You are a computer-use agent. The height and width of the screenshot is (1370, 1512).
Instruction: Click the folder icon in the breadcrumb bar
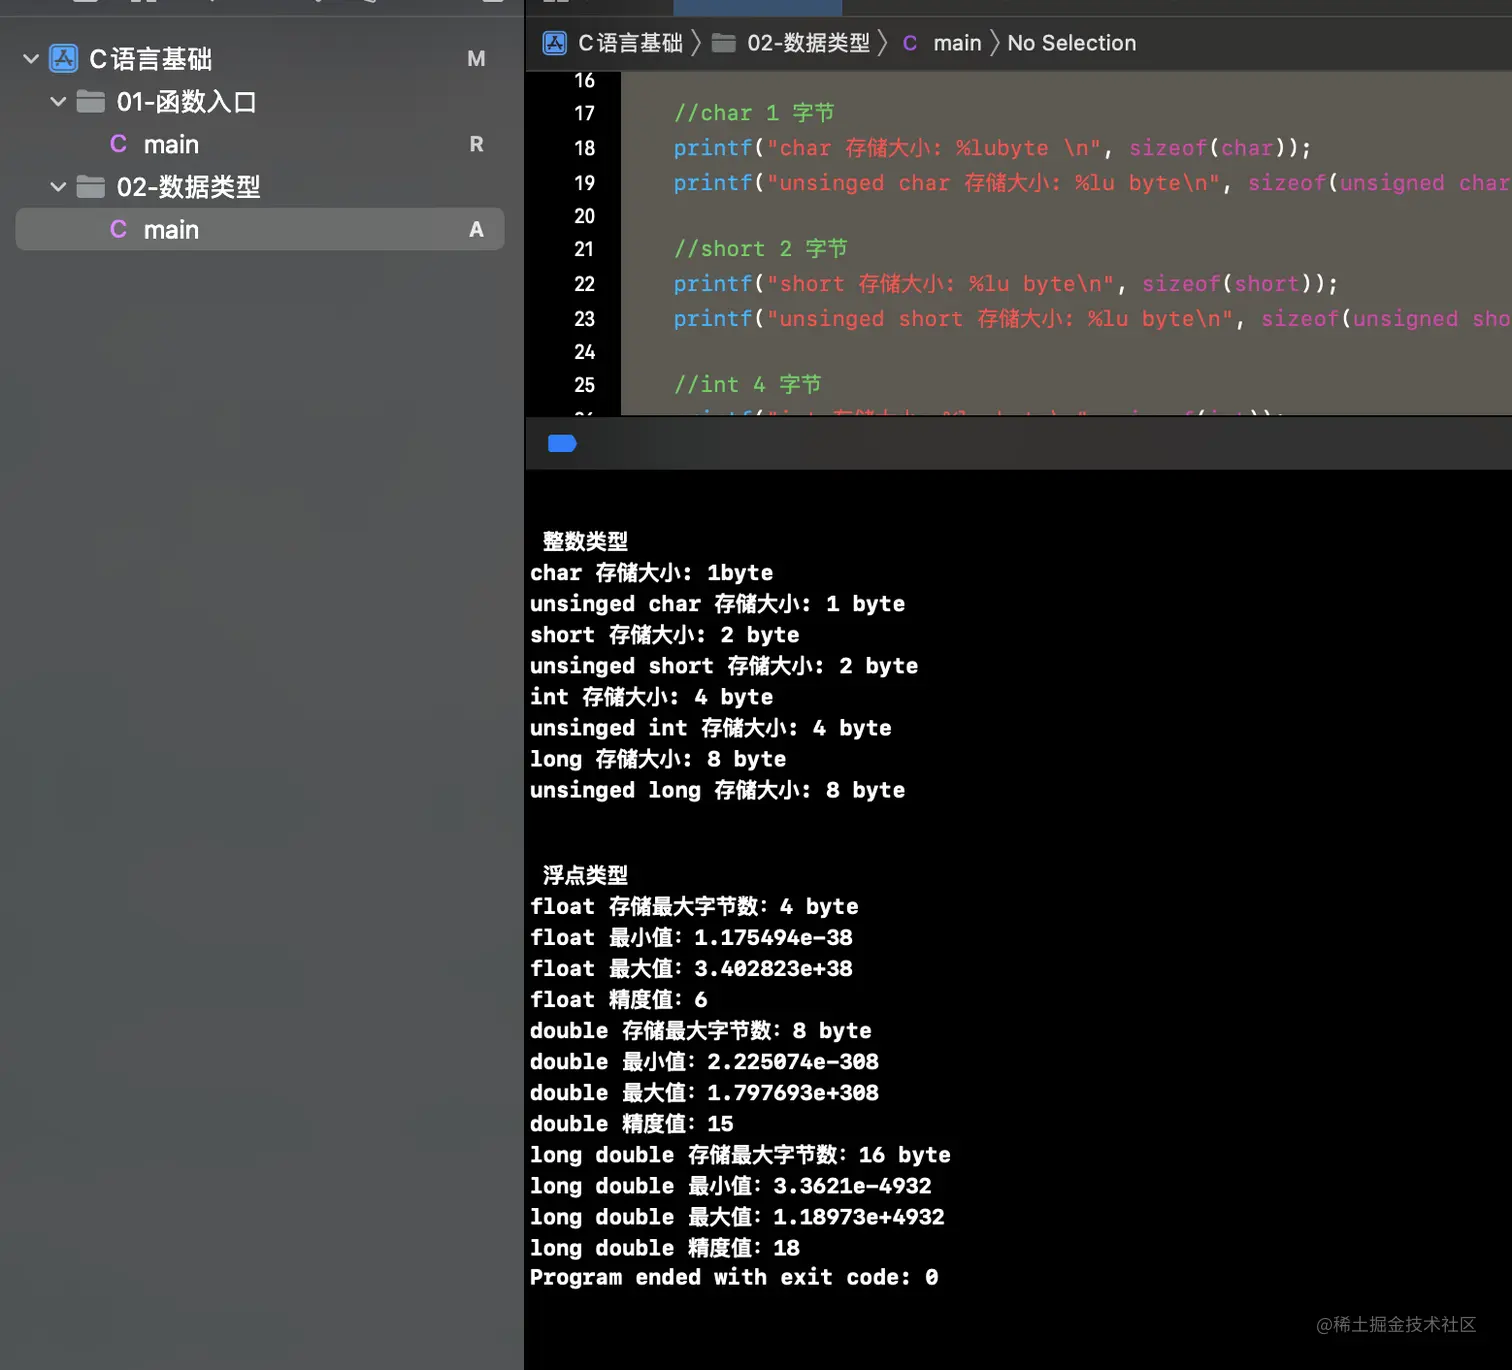pos(724,43)
